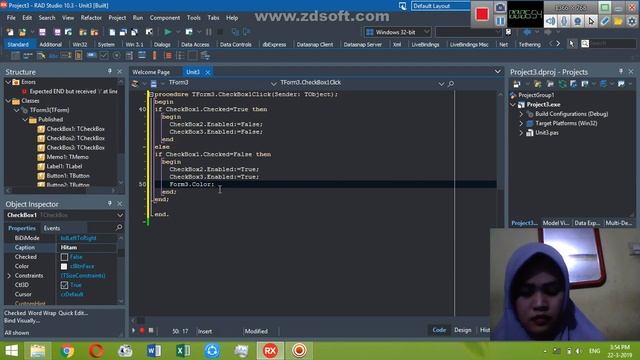The image size is (640, 360).
Task: Toggle the Checked property checkbox
Action: 64,257
